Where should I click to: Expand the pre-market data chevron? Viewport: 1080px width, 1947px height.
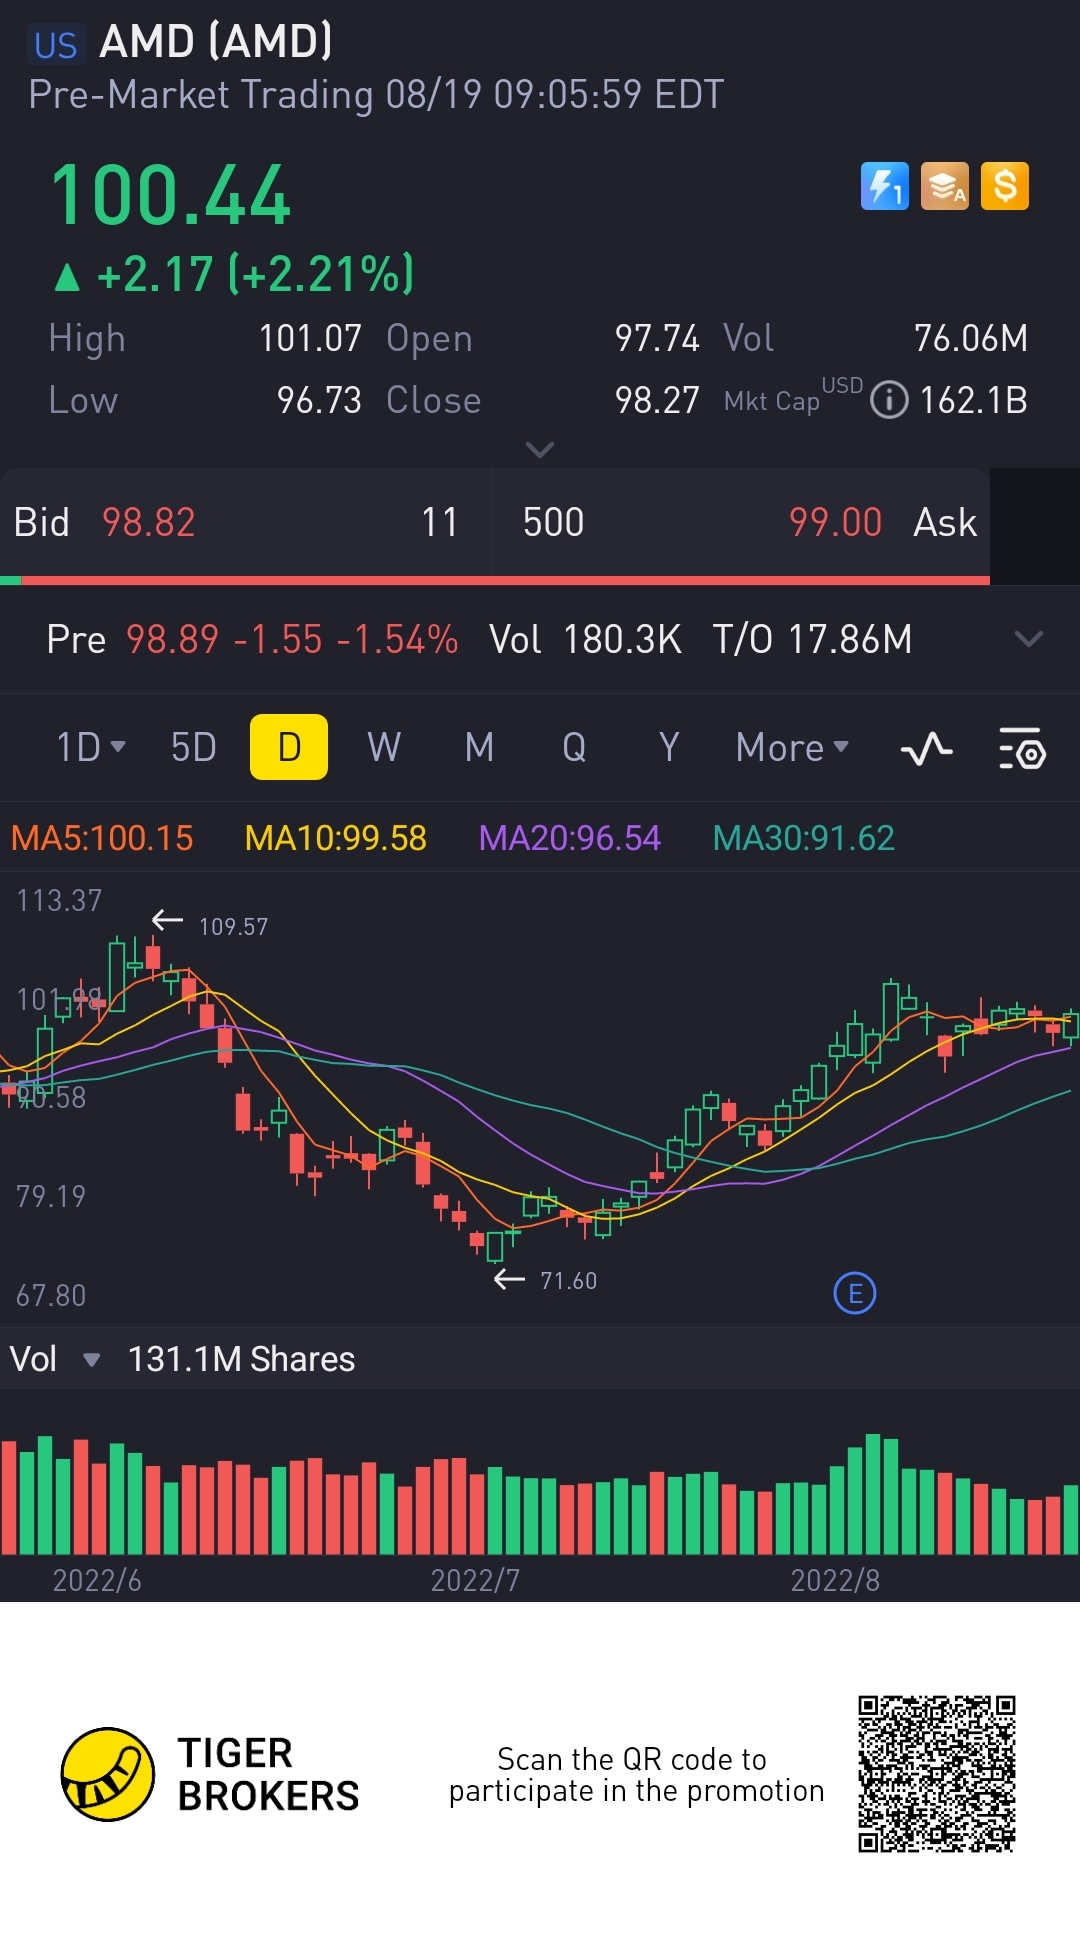[x=1029, y=639]
